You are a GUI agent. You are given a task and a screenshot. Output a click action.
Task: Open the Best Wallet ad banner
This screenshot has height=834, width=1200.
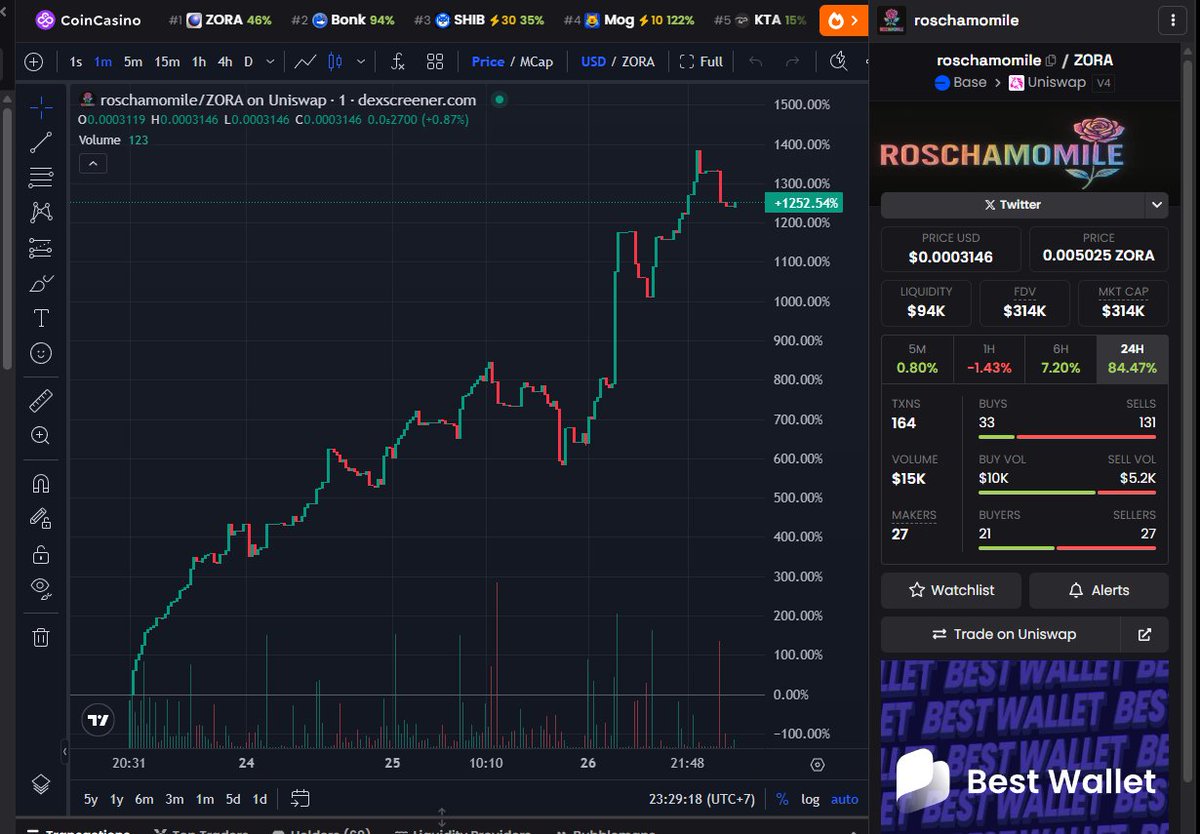coord(1025,747)
